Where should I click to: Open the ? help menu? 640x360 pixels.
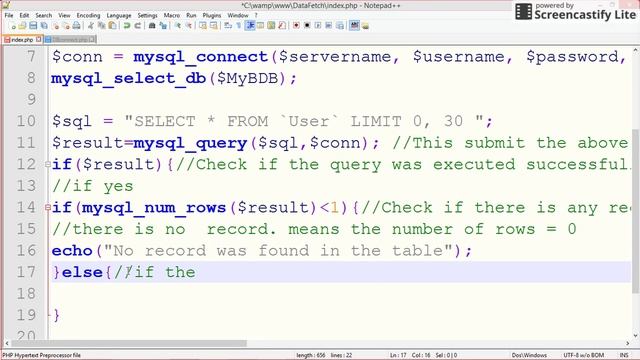[256, 15]
